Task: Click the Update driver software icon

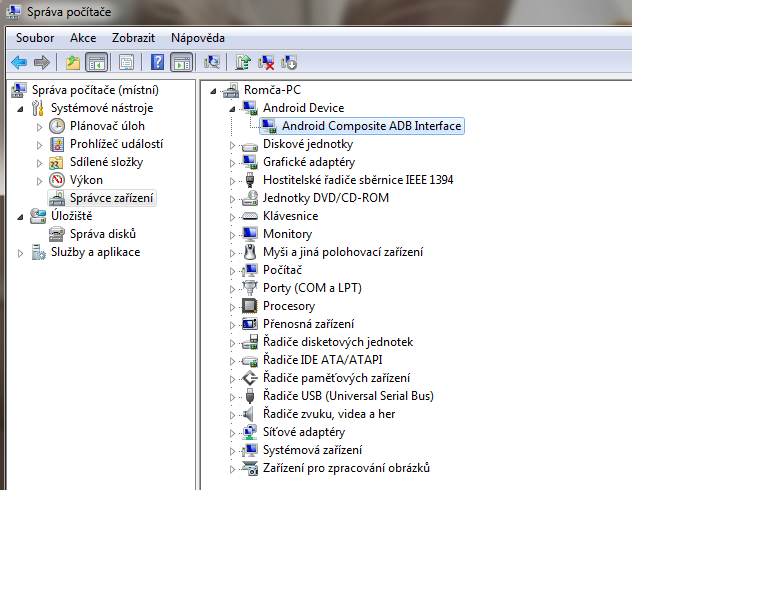Action: click(243, 62)
